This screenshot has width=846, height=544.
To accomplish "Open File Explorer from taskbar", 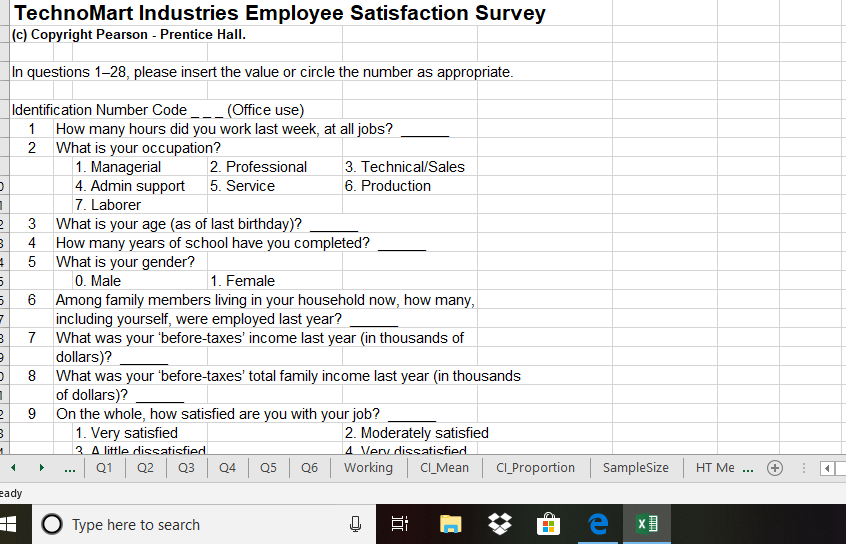I will (451, 524).
